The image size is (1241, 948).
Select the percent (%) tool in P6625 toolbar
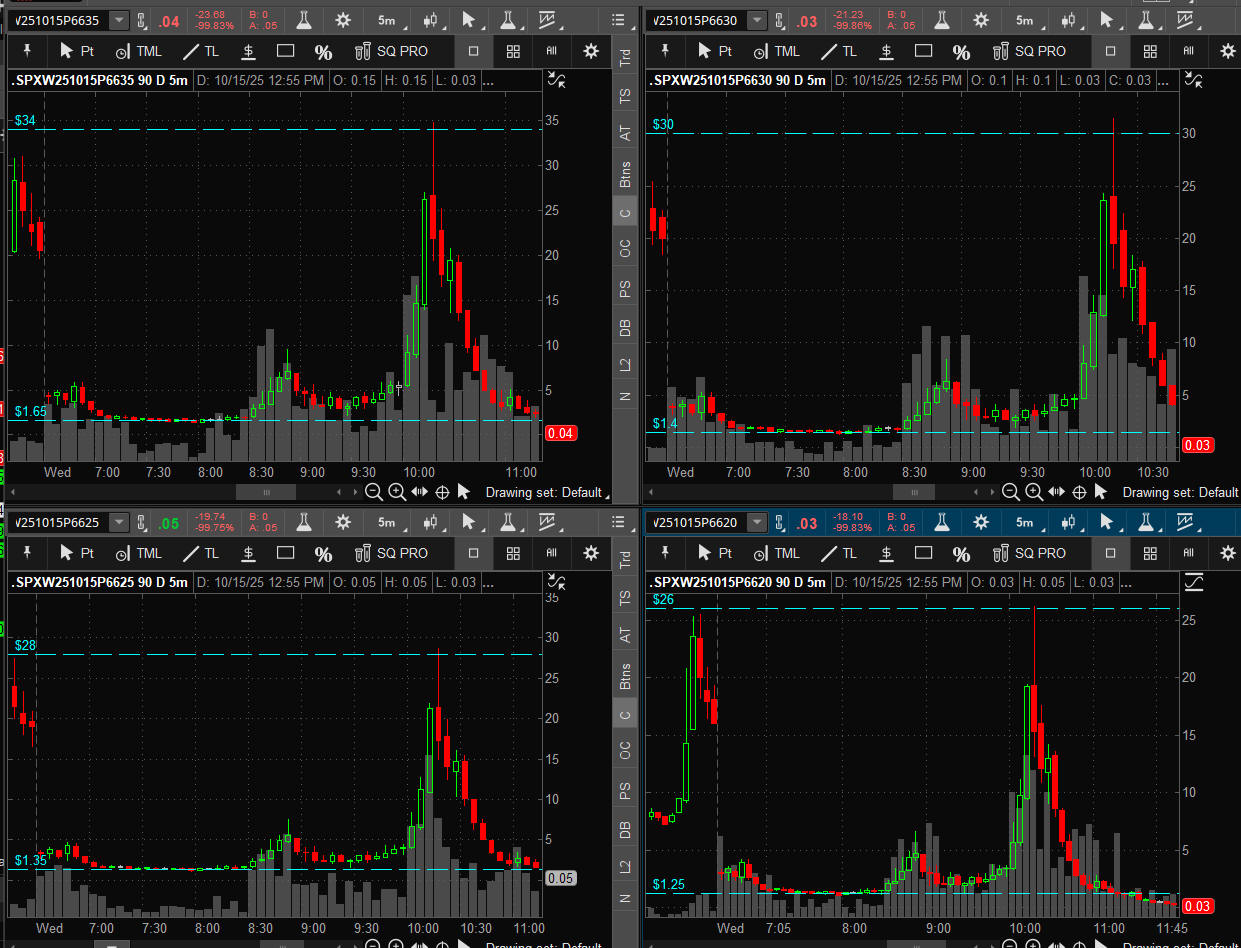(323, 554)
